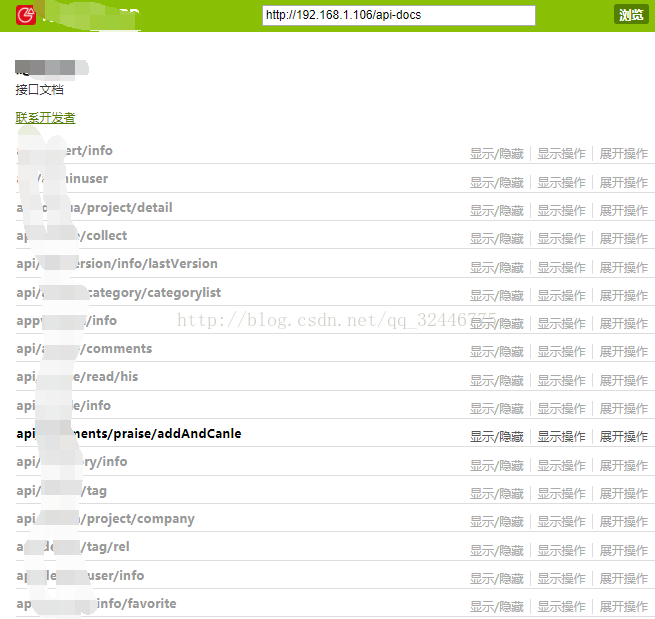Open the praise/addAndCanle API heading
This screenshot has width=655, height=619.
[129, 434]
